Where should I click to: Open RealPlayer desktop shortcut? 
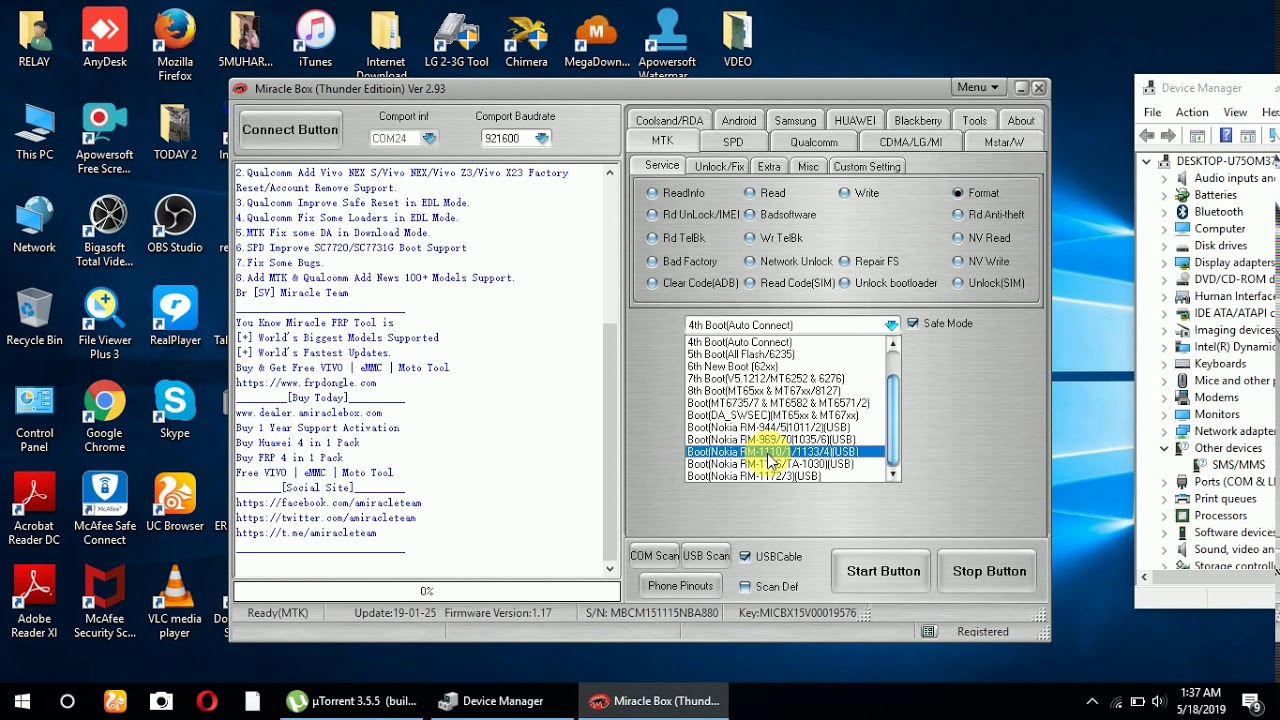tap(175, 318)
